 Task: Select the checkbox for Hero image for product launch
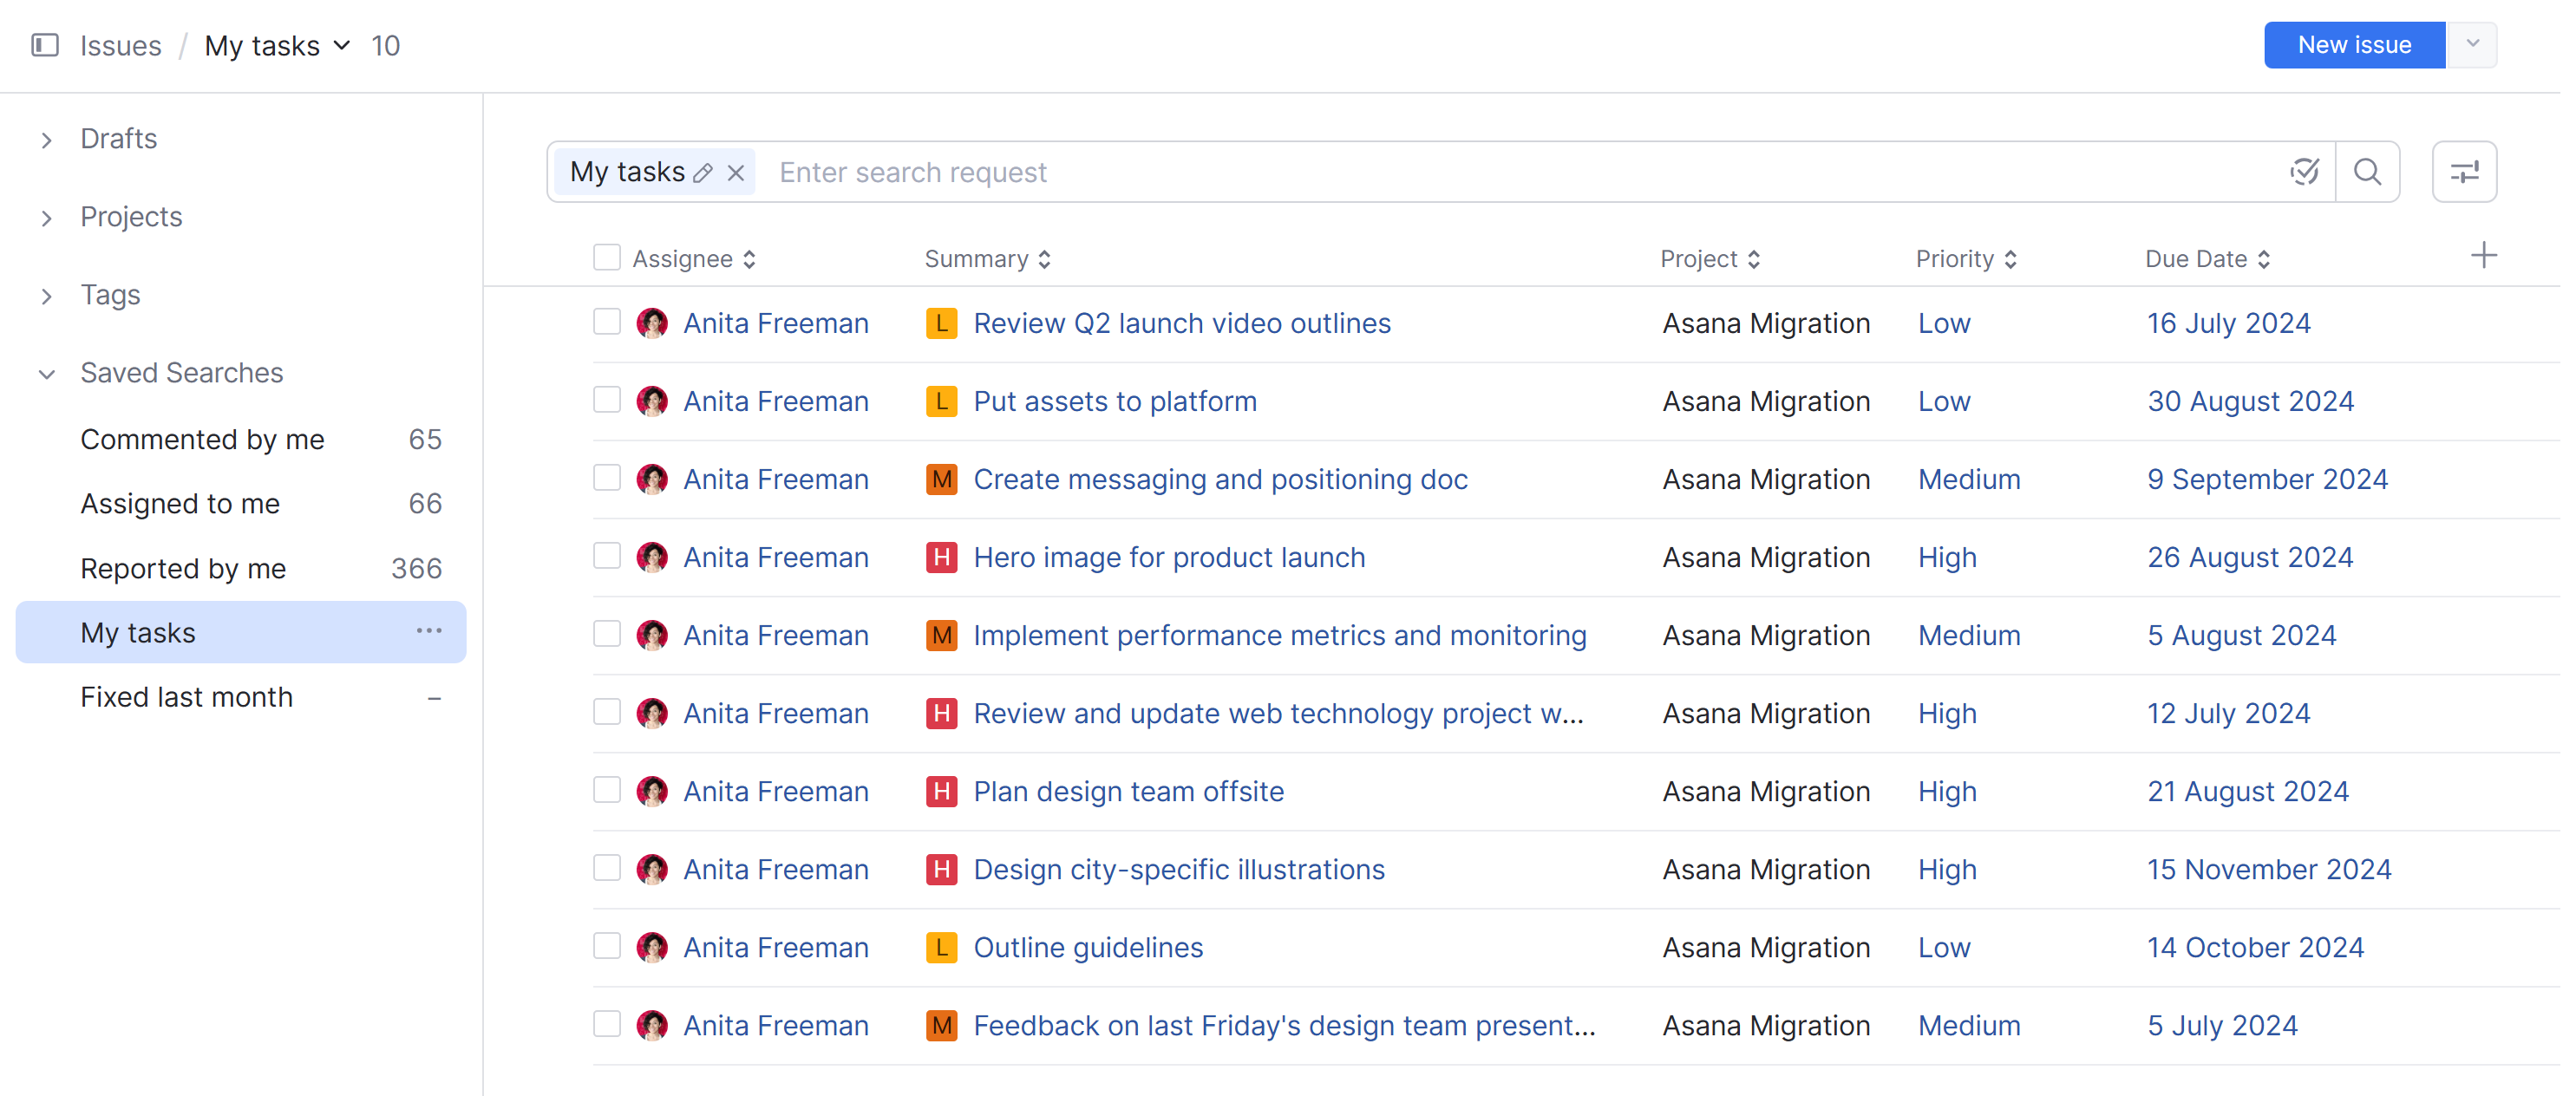[607, 557]
